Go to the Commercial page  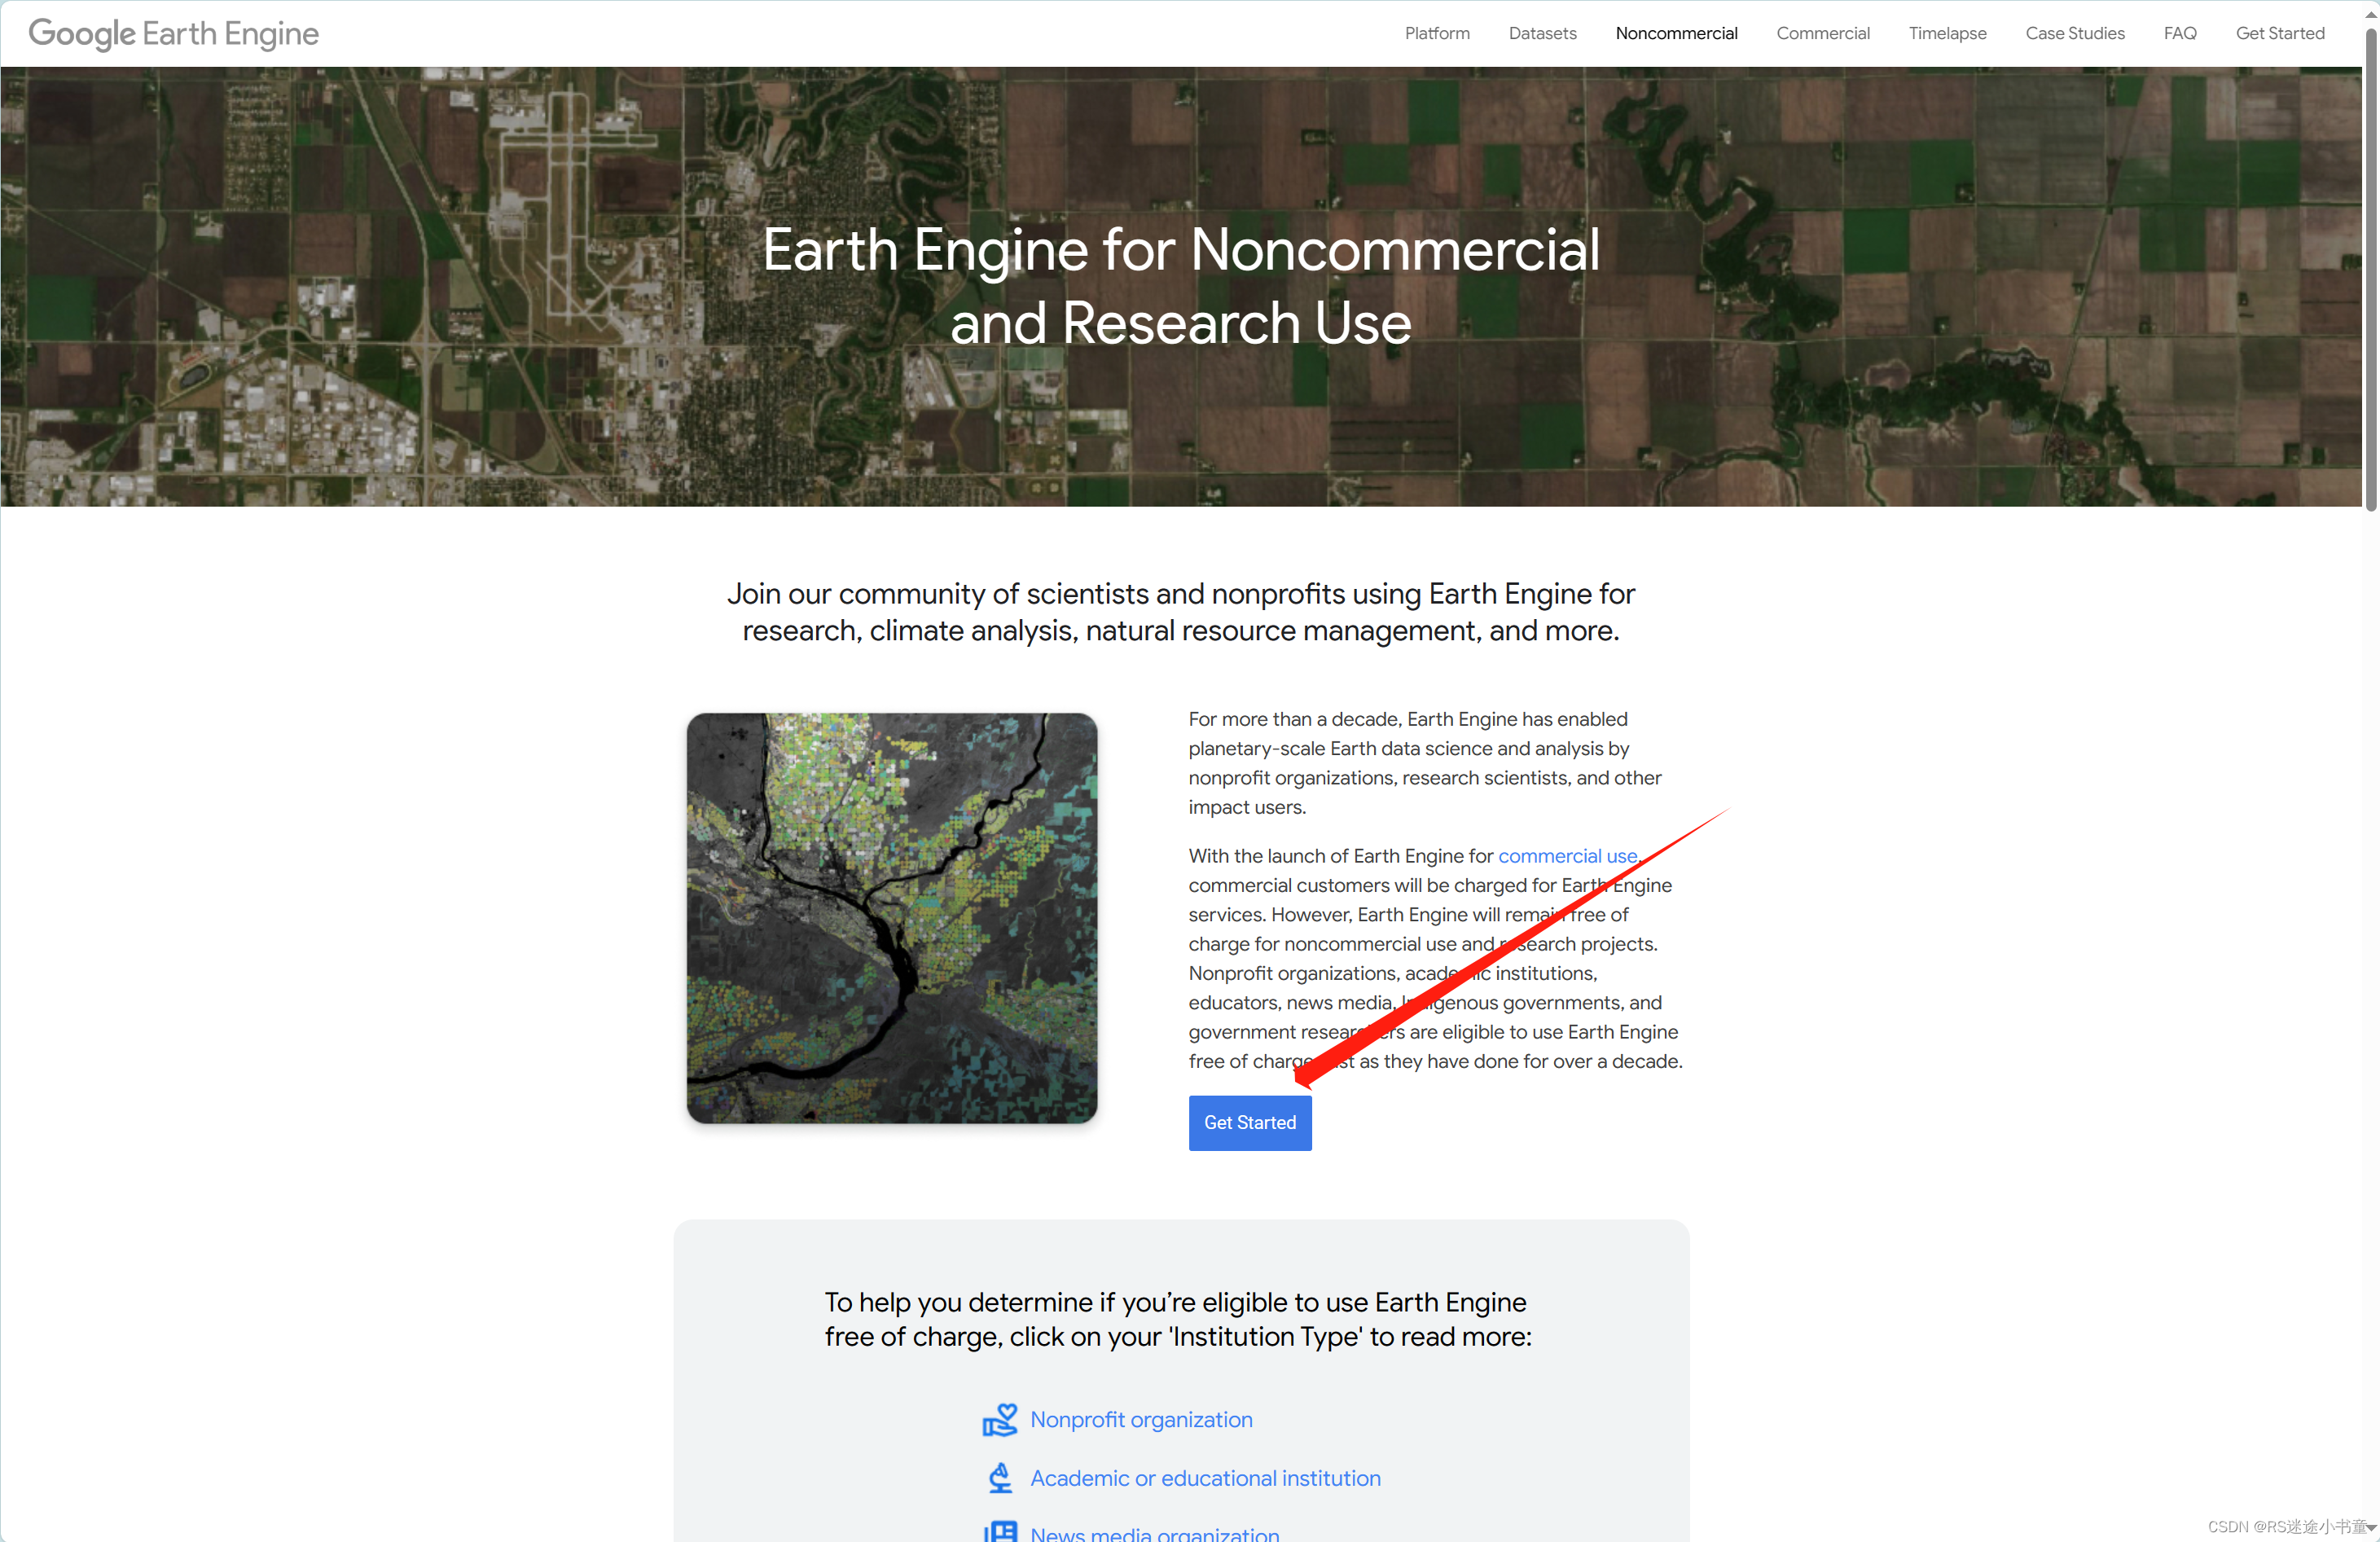coord(1822,33)
